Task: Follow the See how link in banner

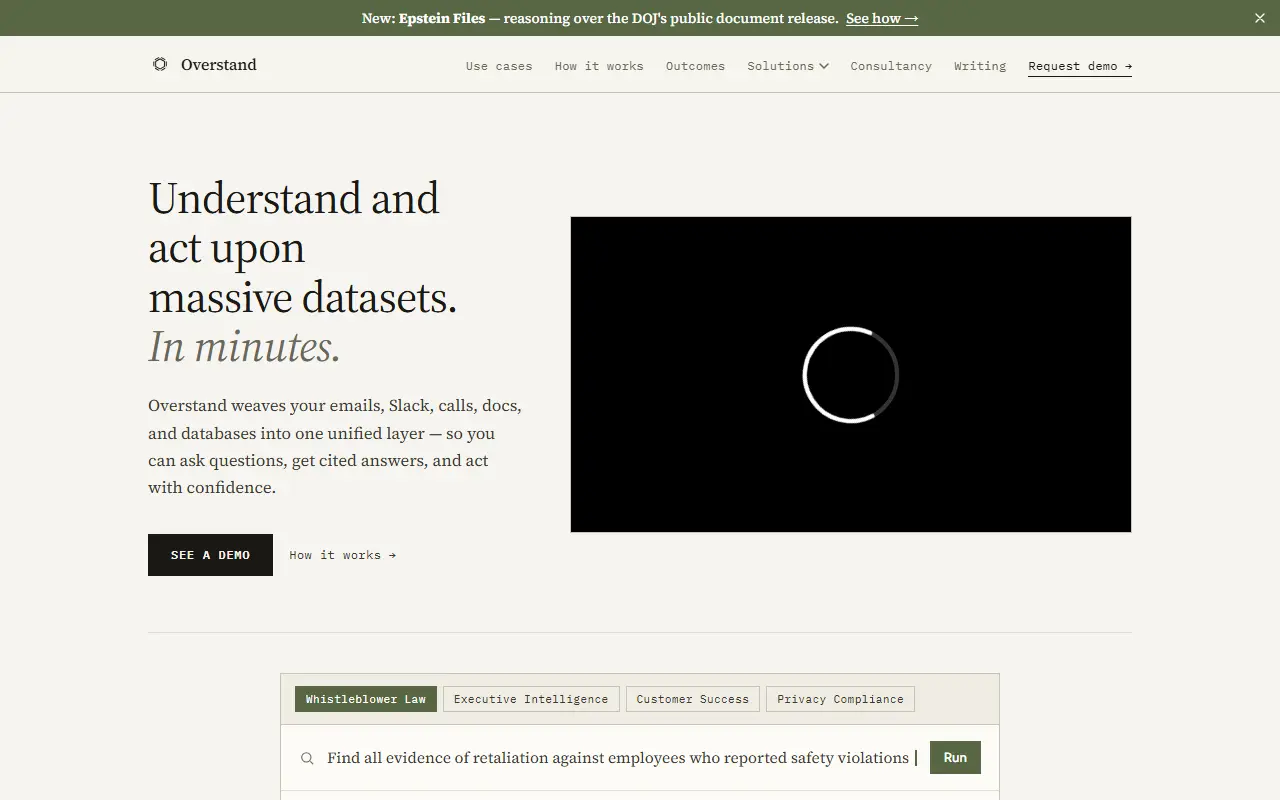Action: (x=882, y=18)
